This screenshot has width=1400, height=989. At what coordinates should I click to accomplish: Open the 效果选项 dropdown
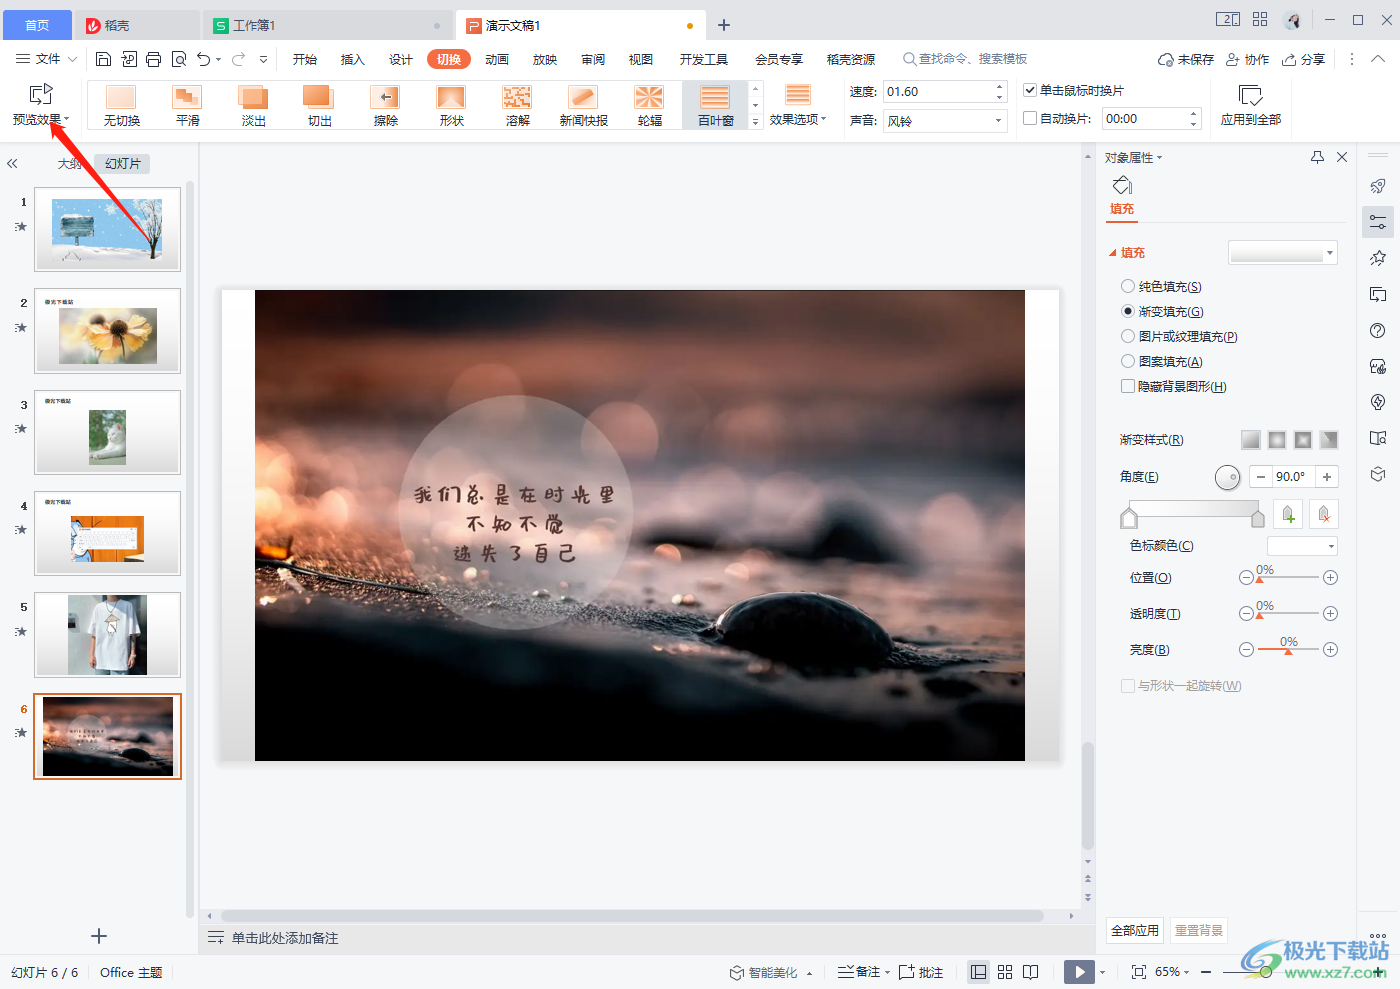(x=798, y=119)
